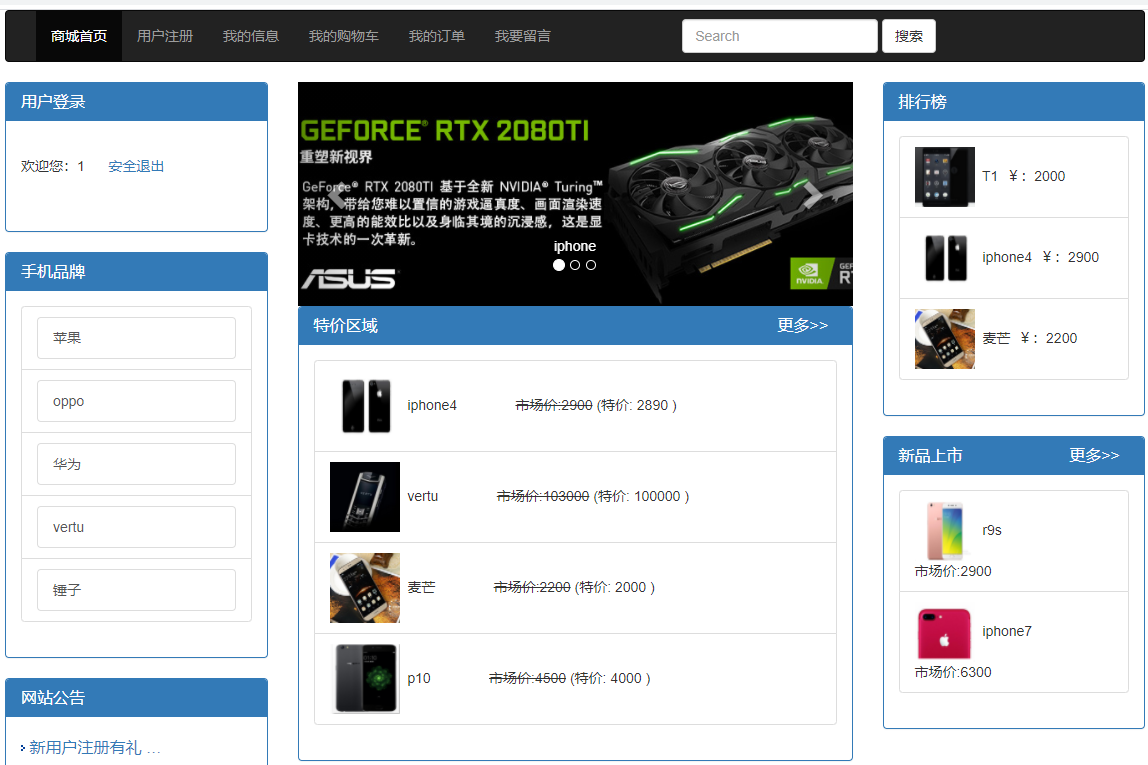This screenshot has width=1148, height=765.
Task: Click 市场价:6300 text under iphone7
Action: tap(953, 672)
